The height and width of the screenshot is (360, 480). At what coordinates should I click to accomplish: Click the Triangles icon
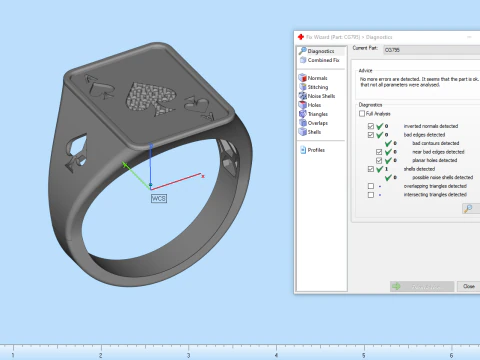pyautogui.click(x=302, y=114)
